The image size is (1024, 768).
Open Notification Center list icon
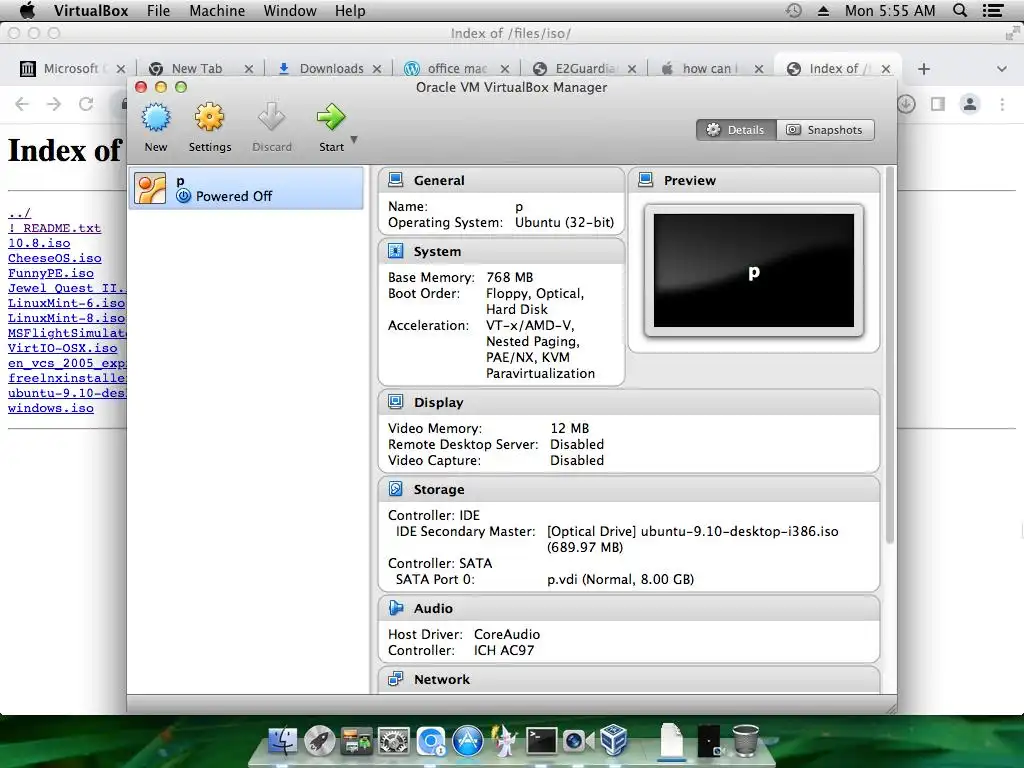coord(993,10)
